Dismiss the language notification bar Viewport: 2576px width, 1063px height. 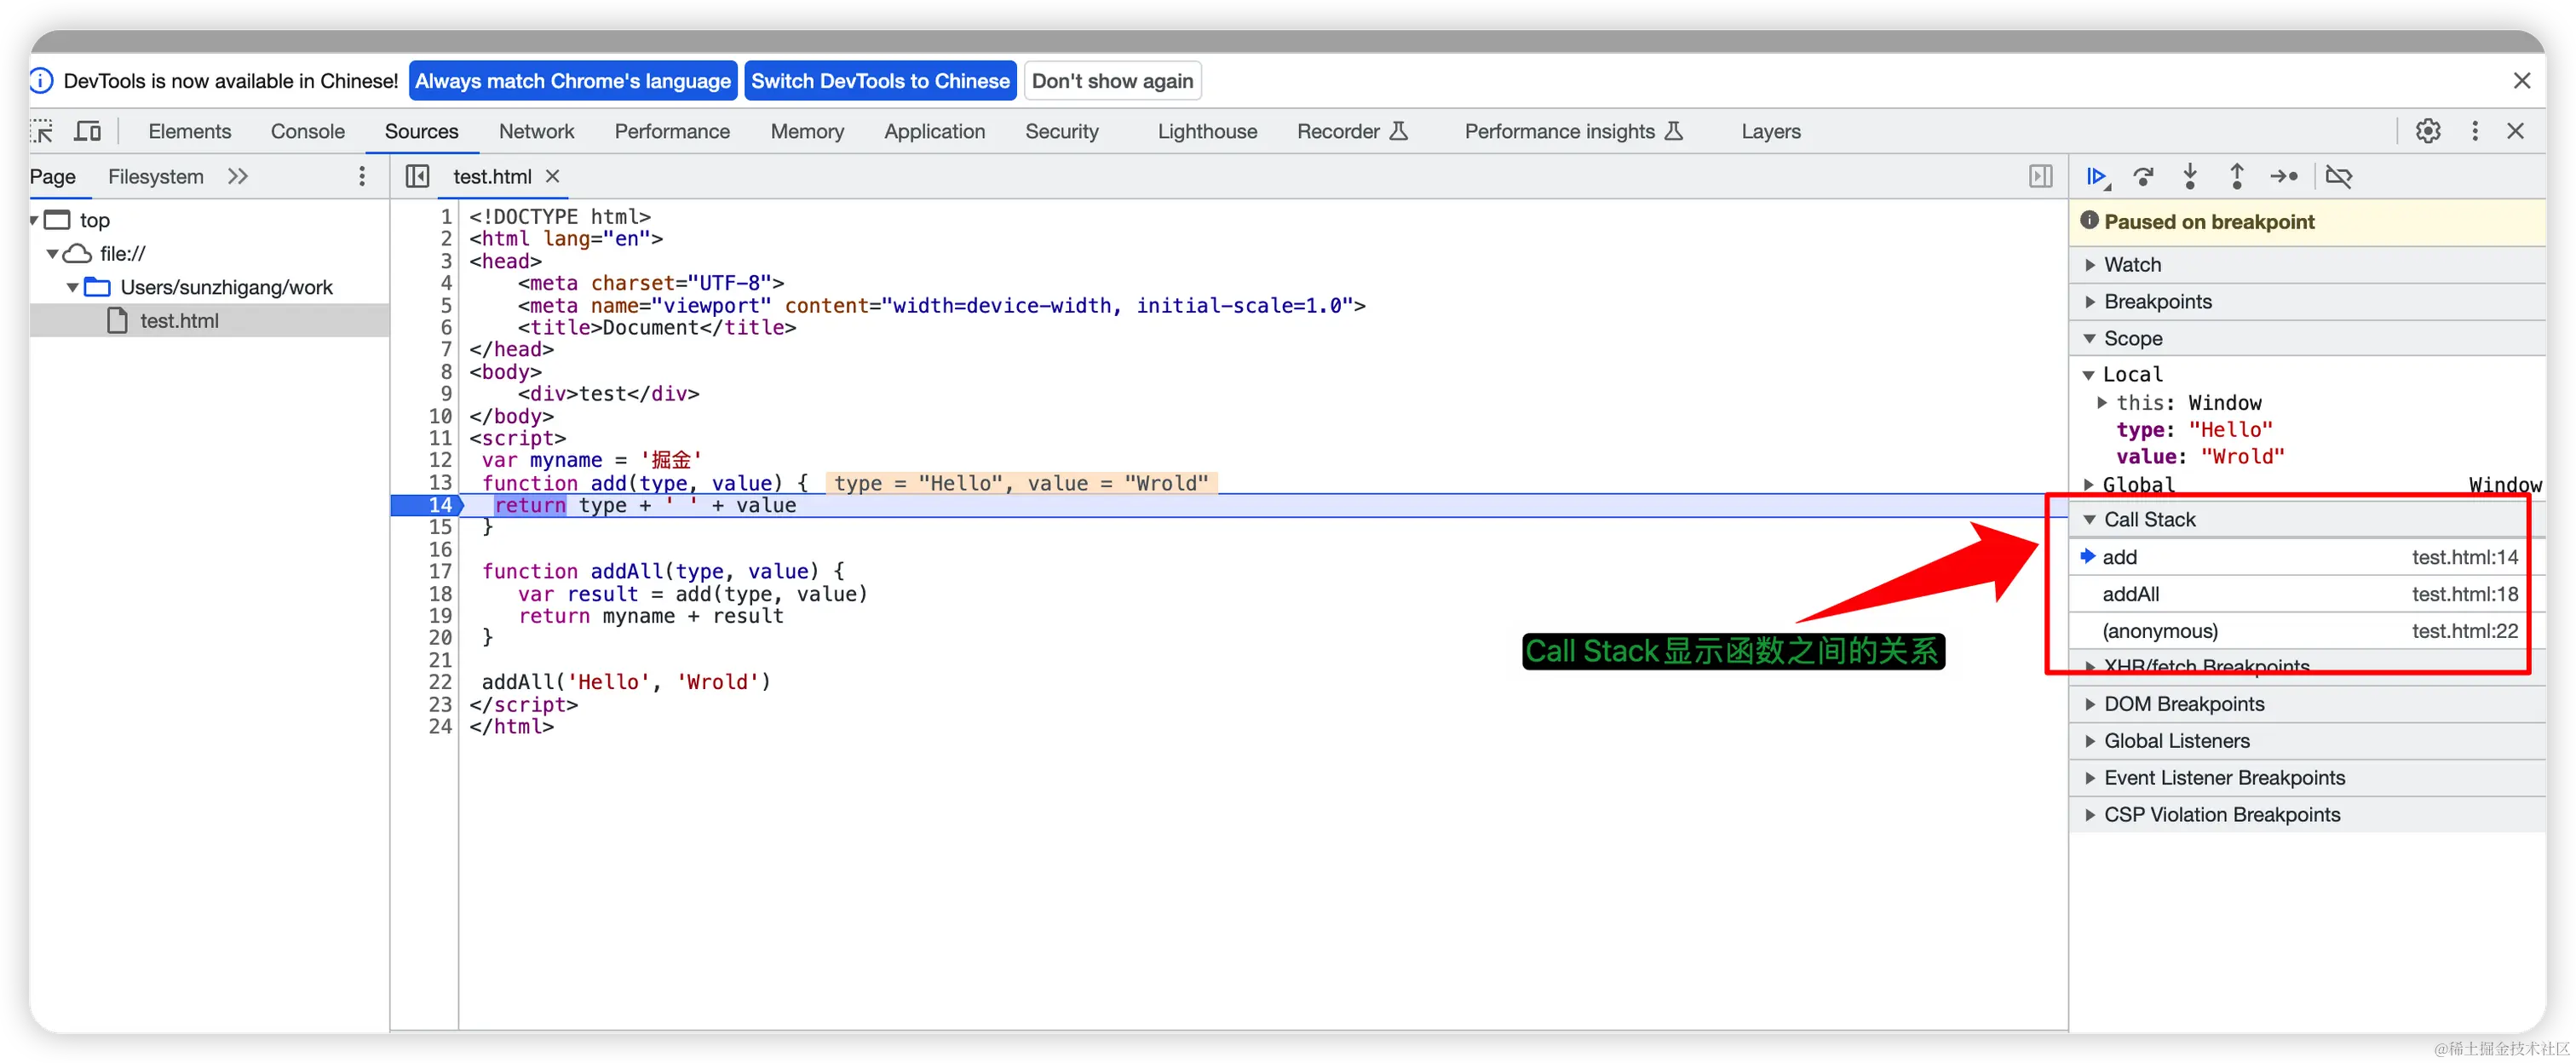point(2521,81)
